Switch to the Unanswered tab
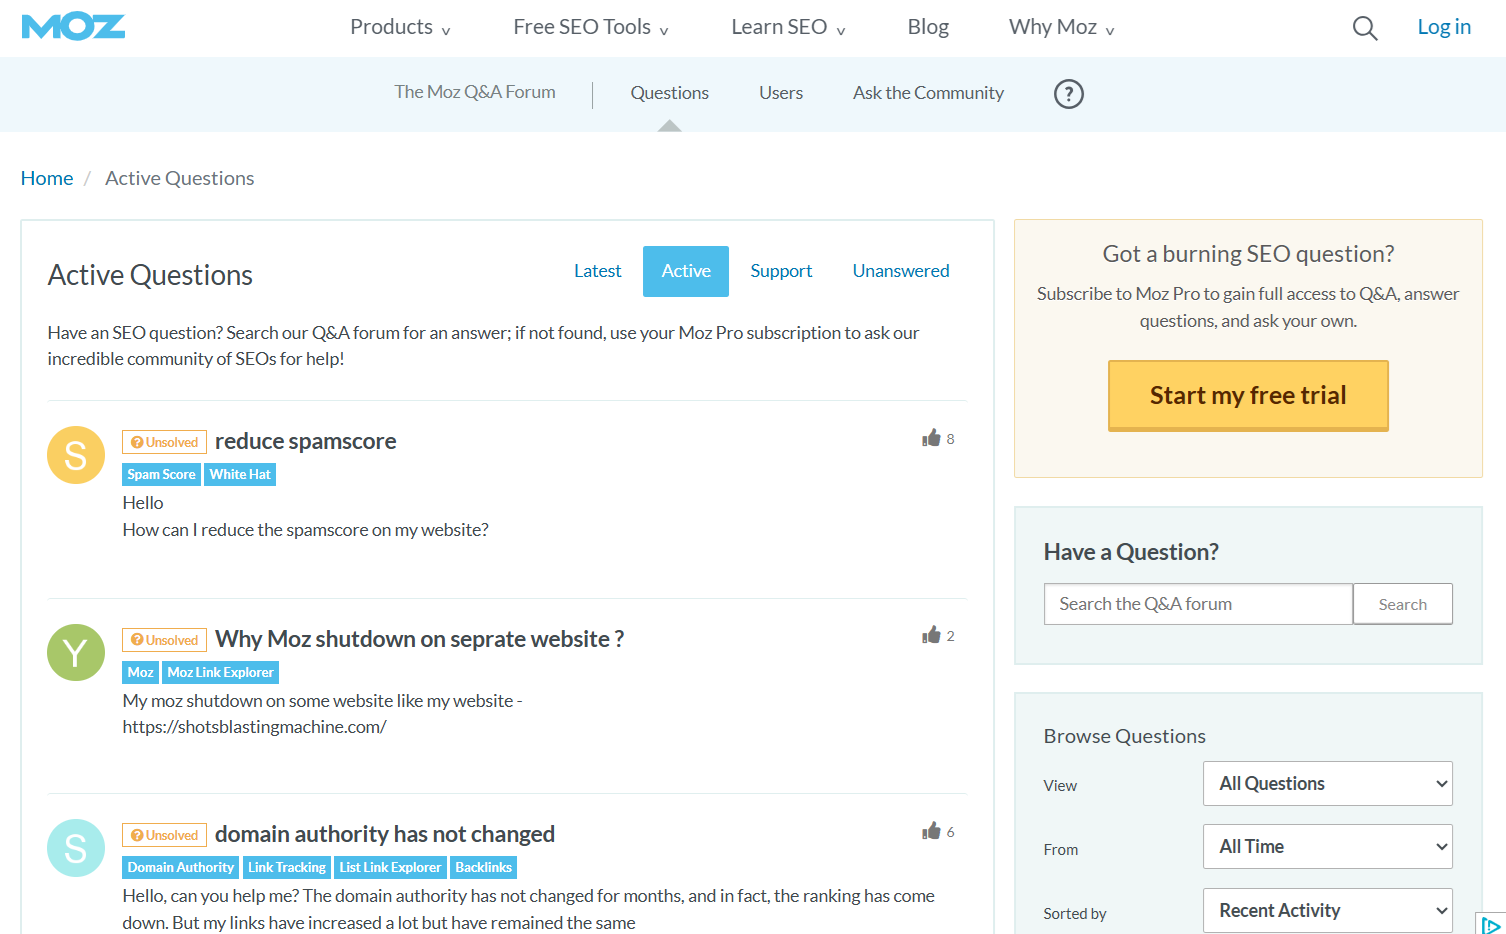This screenshot has height=934, width=1506. point(900,271)
